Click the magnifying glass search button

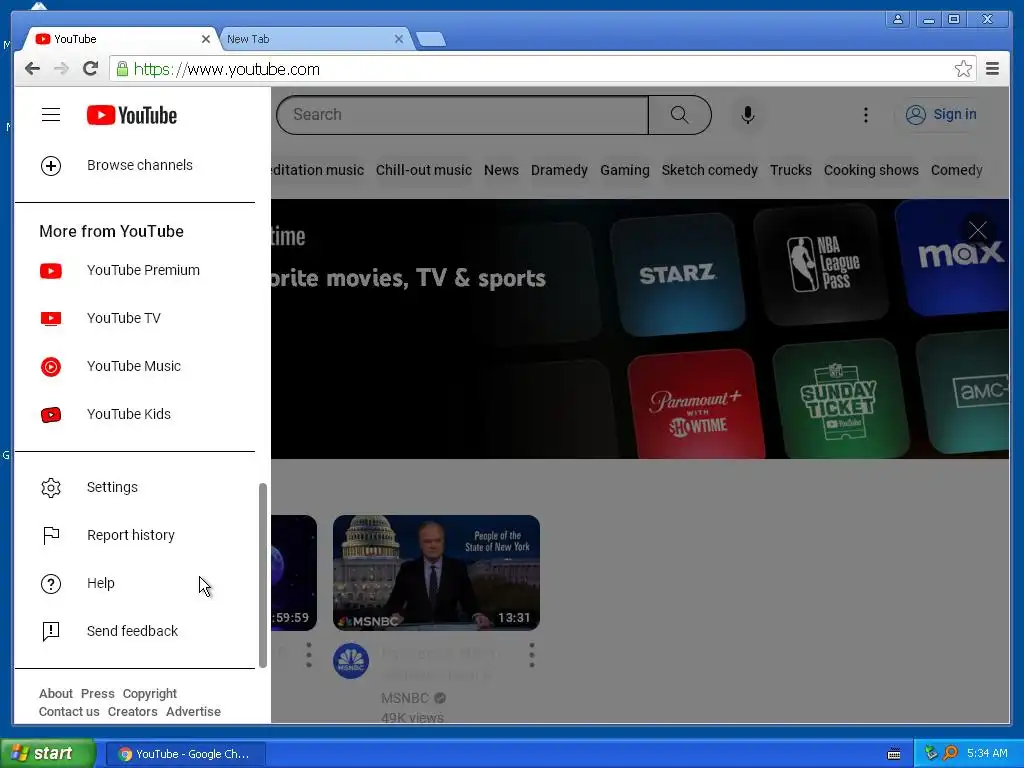pyautogui.click(x=679, y=115)
